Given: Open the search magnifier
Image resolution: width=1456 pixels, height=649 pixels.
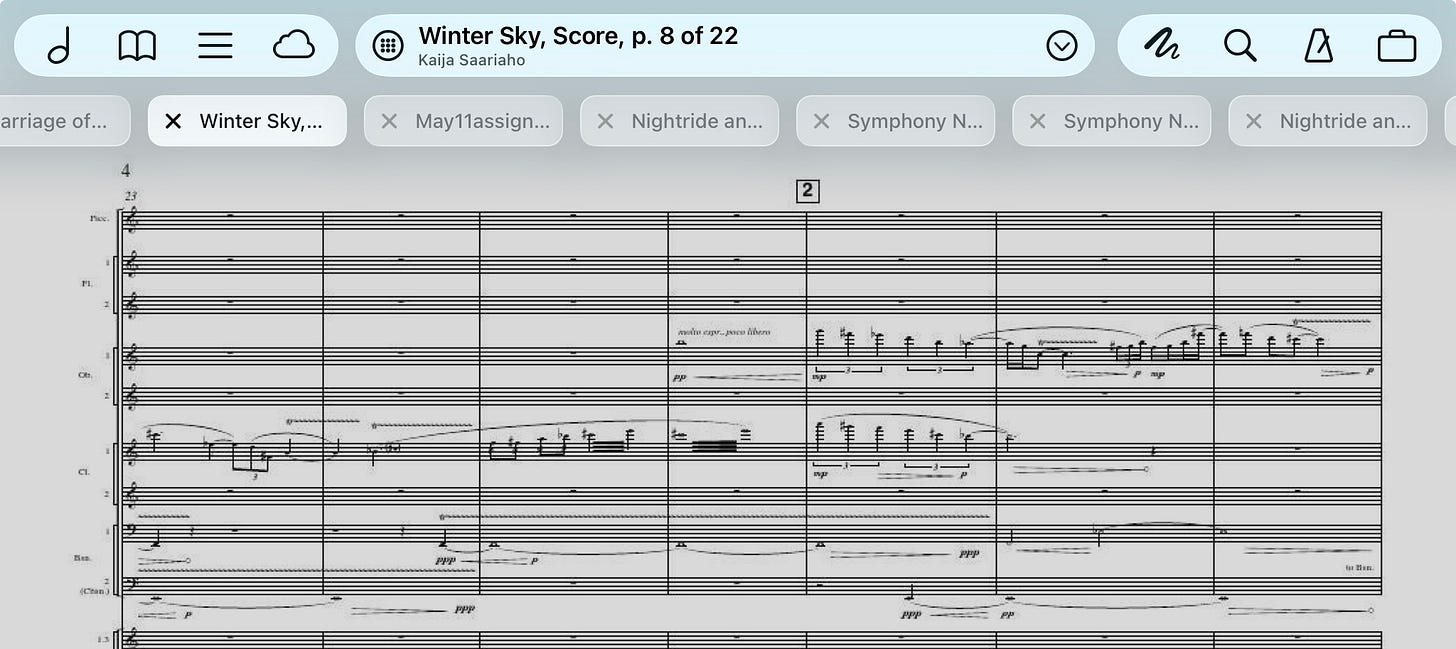Looking at the screenshot, I should pyautogui.click(x=1240, y=46).
